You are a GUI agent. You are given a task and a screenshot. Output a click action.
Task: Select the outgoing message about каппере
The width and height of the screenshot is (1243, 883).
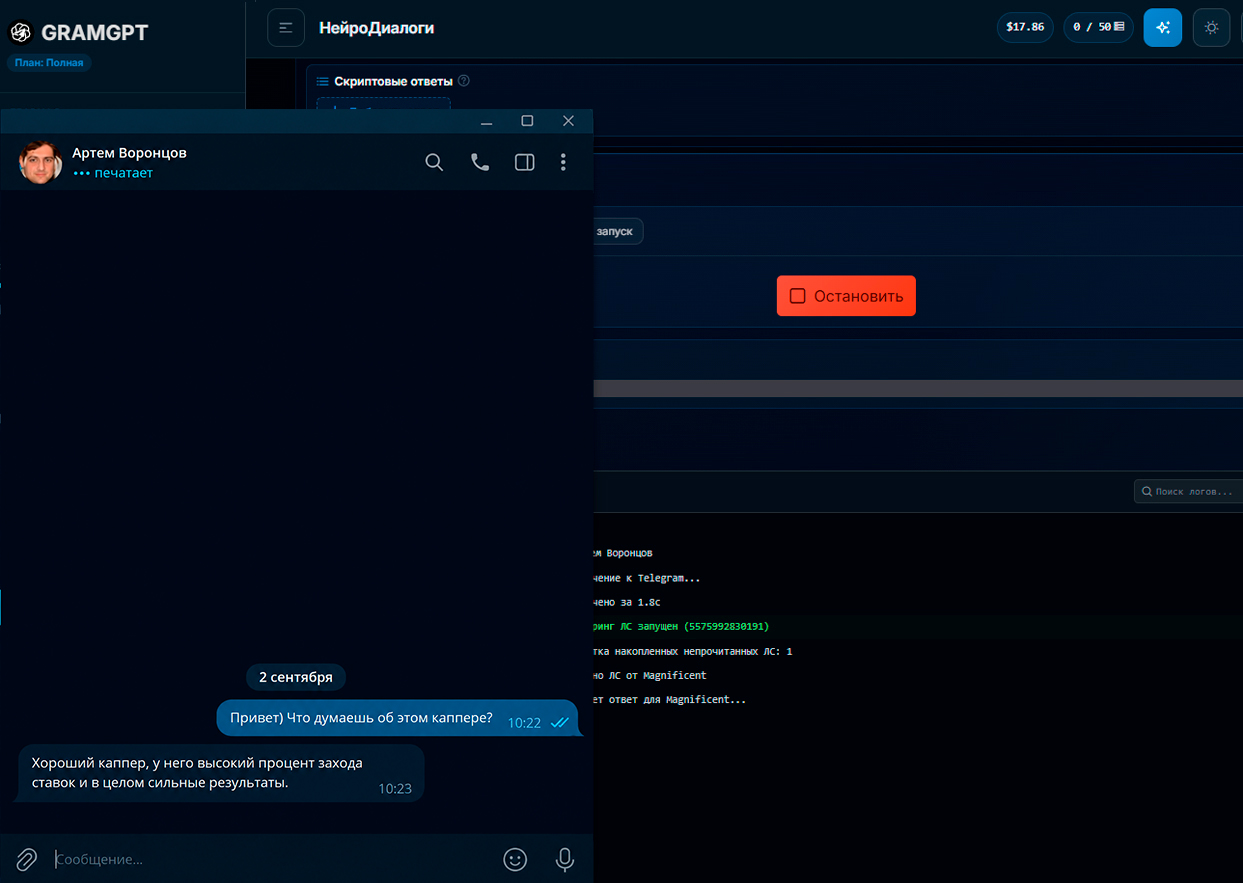[x=398, y=720]
